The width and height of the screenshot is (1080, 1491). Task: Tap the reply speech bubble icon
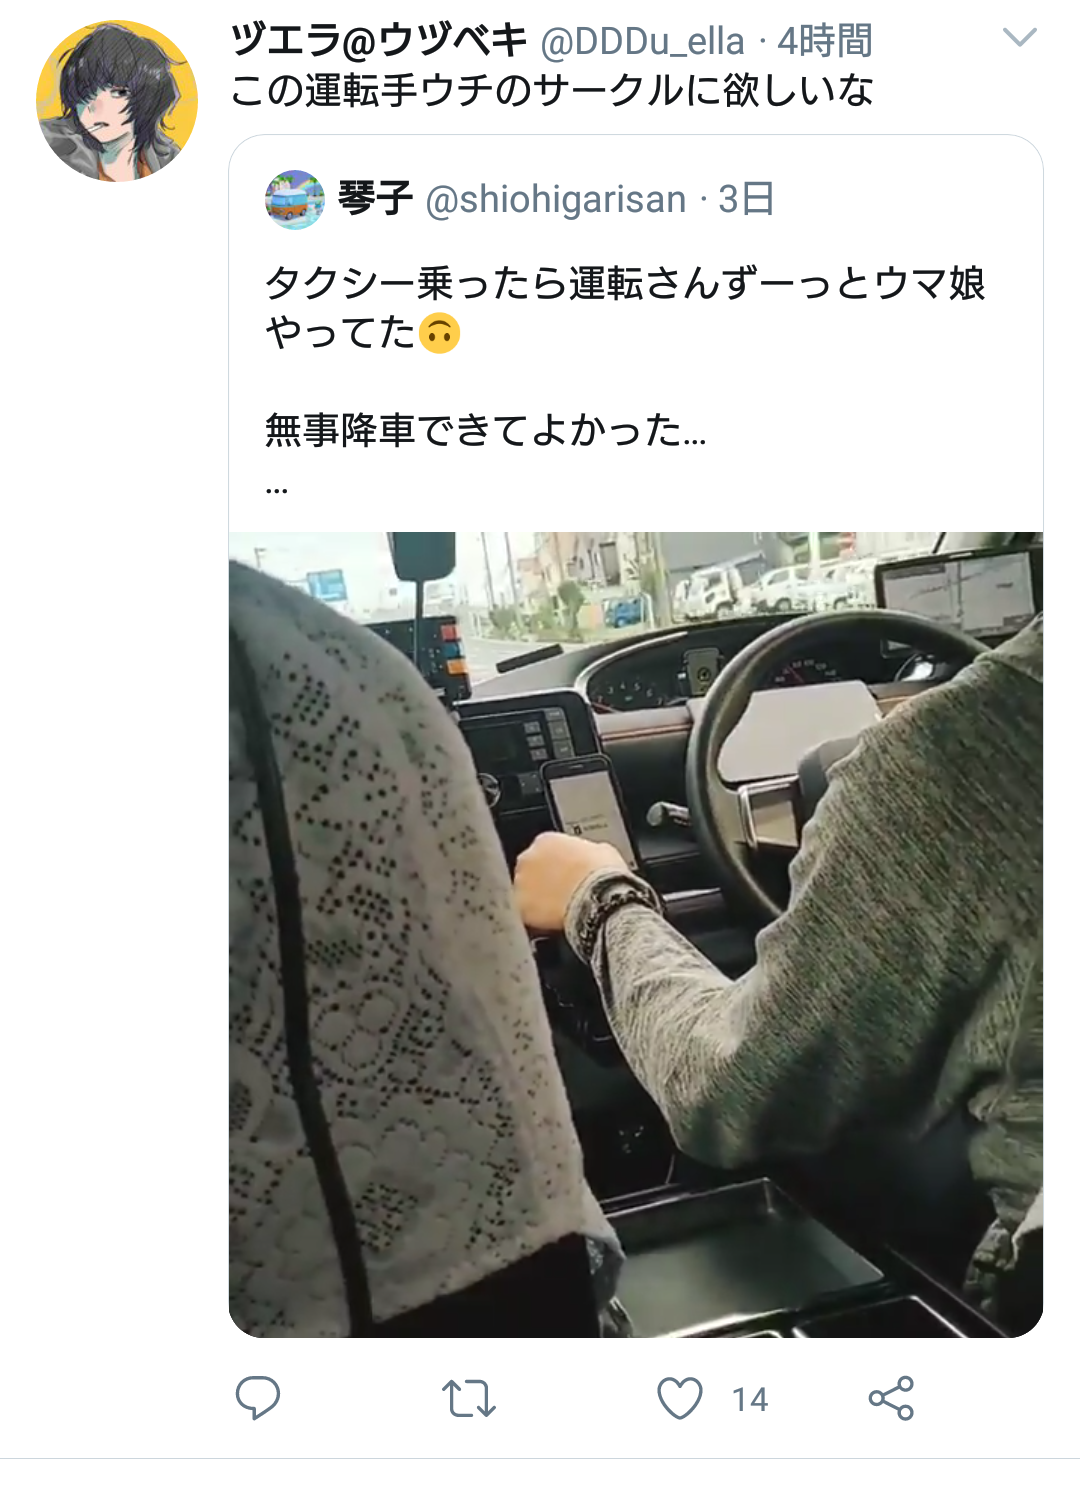pyautogui.click(x=257, y=1398)
